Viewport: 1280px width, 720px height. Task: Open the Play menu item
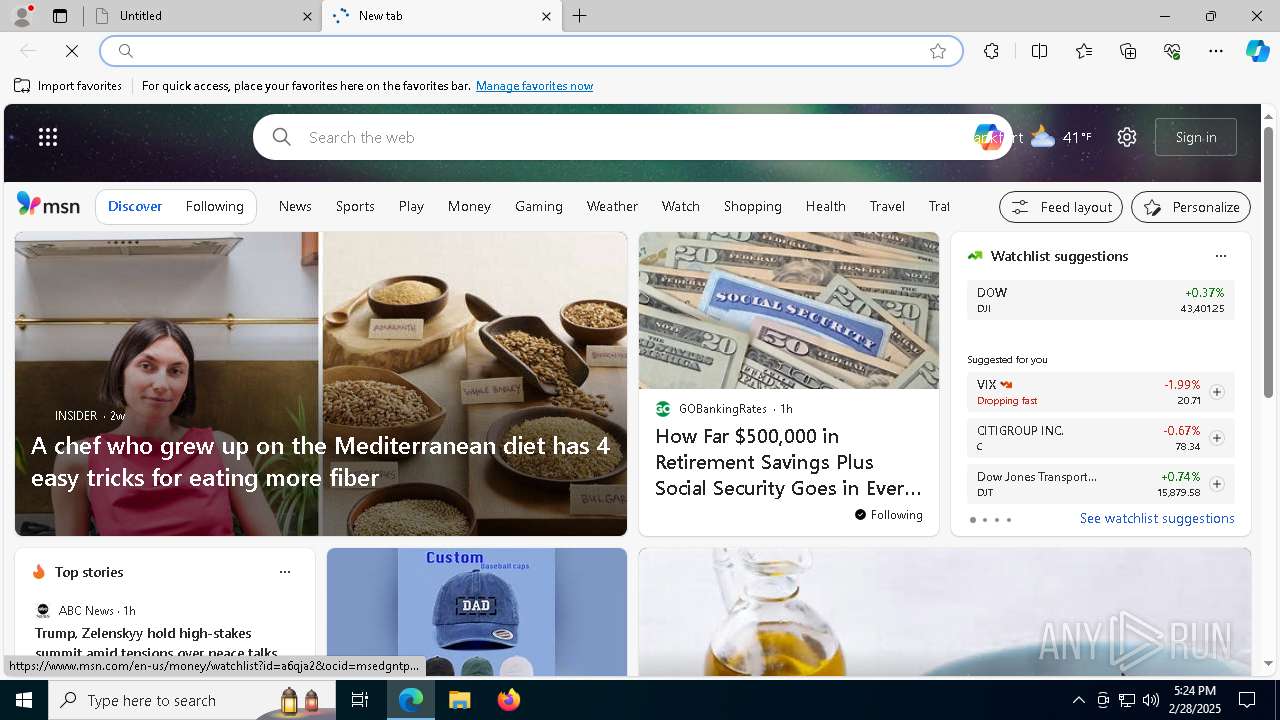(411, 206)
